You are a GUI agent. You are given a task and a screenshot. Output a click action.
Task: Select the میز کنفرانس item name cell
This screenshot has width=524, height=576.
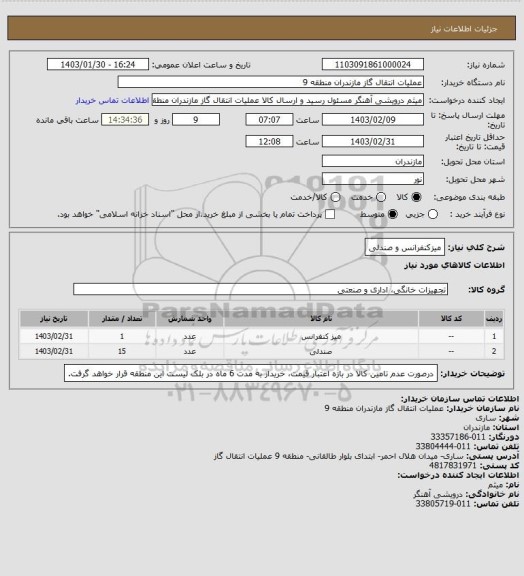[x=320, y=336]
